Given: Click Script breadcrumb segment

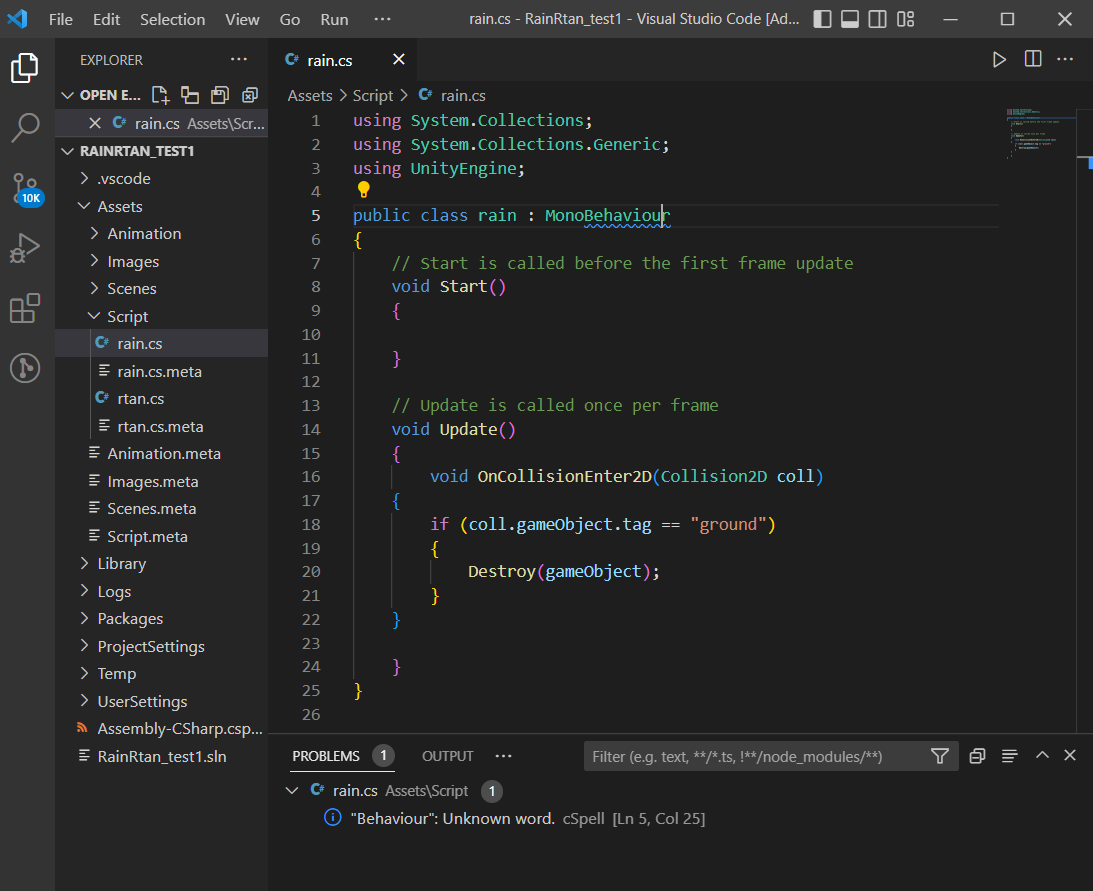Looking at the screenshot, I should (x=373, y=96).
